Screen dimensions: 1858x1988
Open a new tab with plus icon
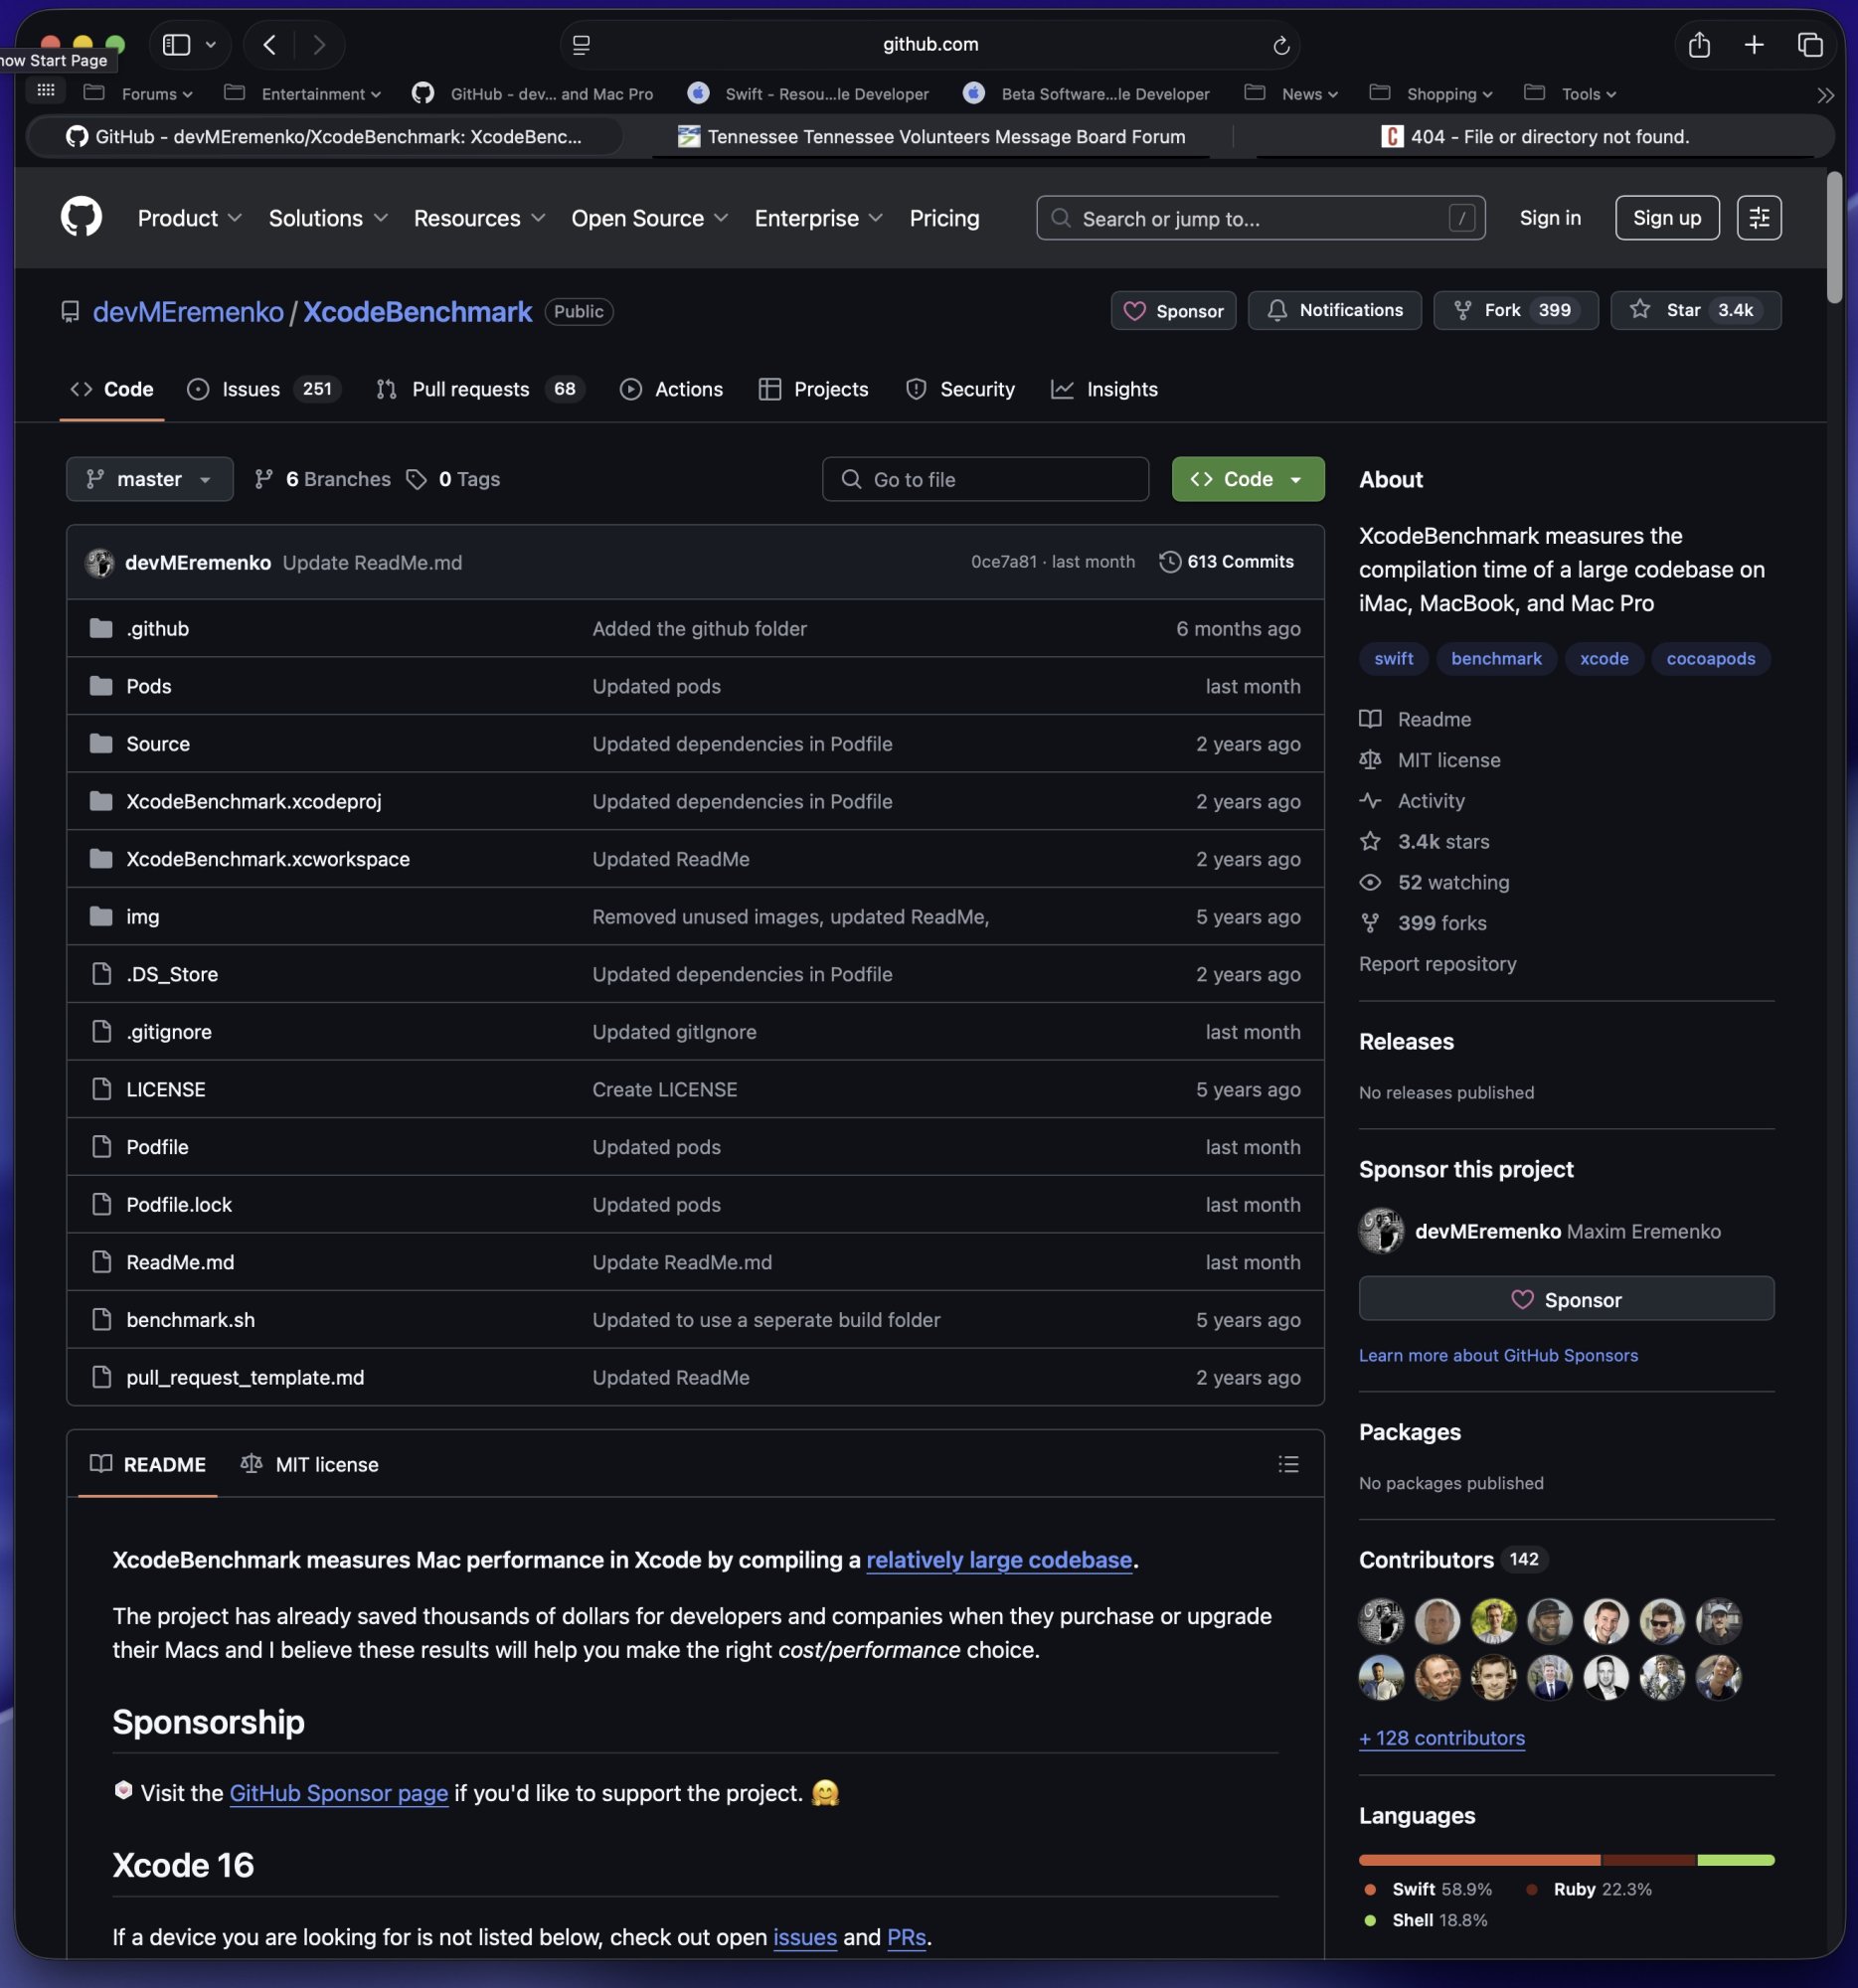click(1754, 45)
